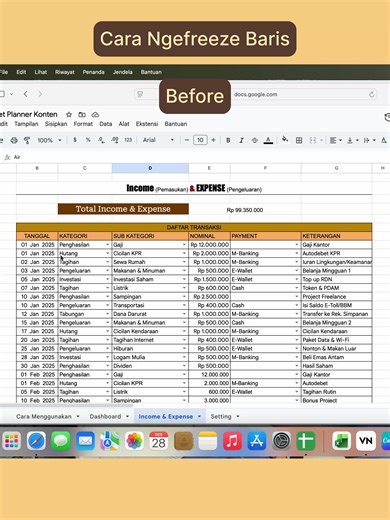Open Launchpad in the Dock
The width and height of the screenshot is (390, 520).
[12, 441]
